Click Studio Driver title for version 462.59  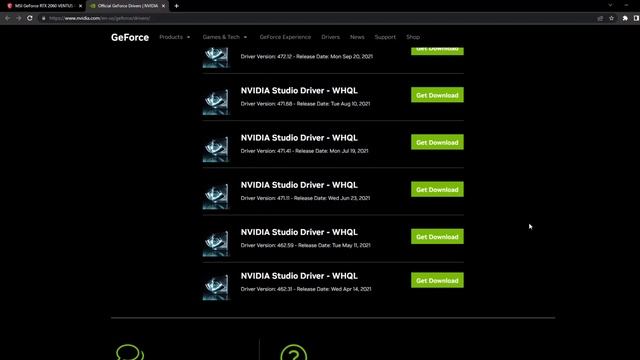[299, 232]
